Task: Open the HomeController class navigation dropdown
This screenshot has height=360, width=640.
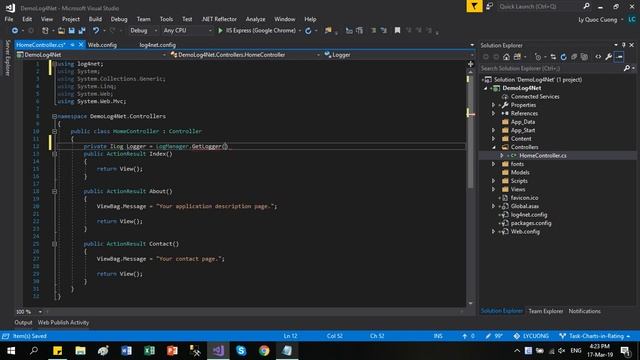Action: click(245, 55)
